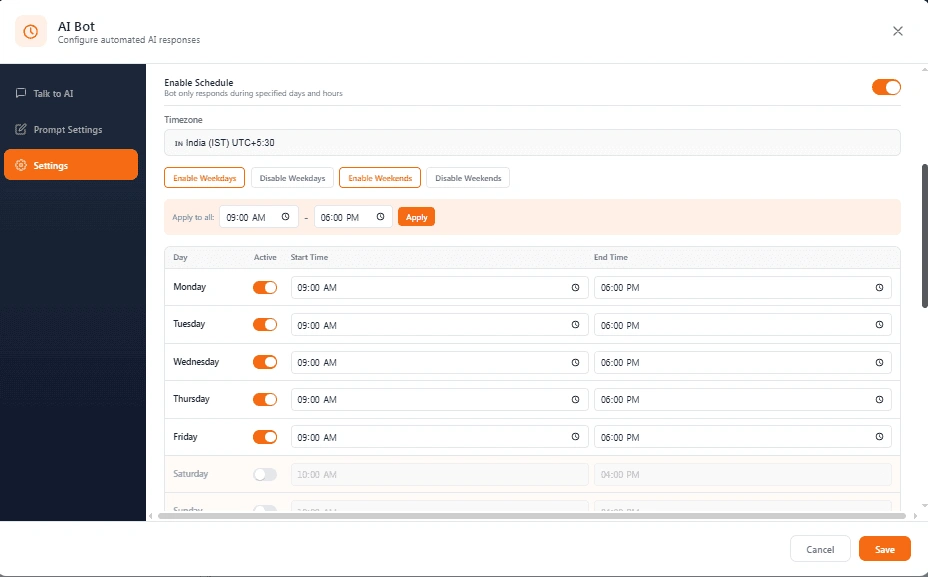
Task: Turn off the Enable Schedule toggle
Action: pos(885,87)
